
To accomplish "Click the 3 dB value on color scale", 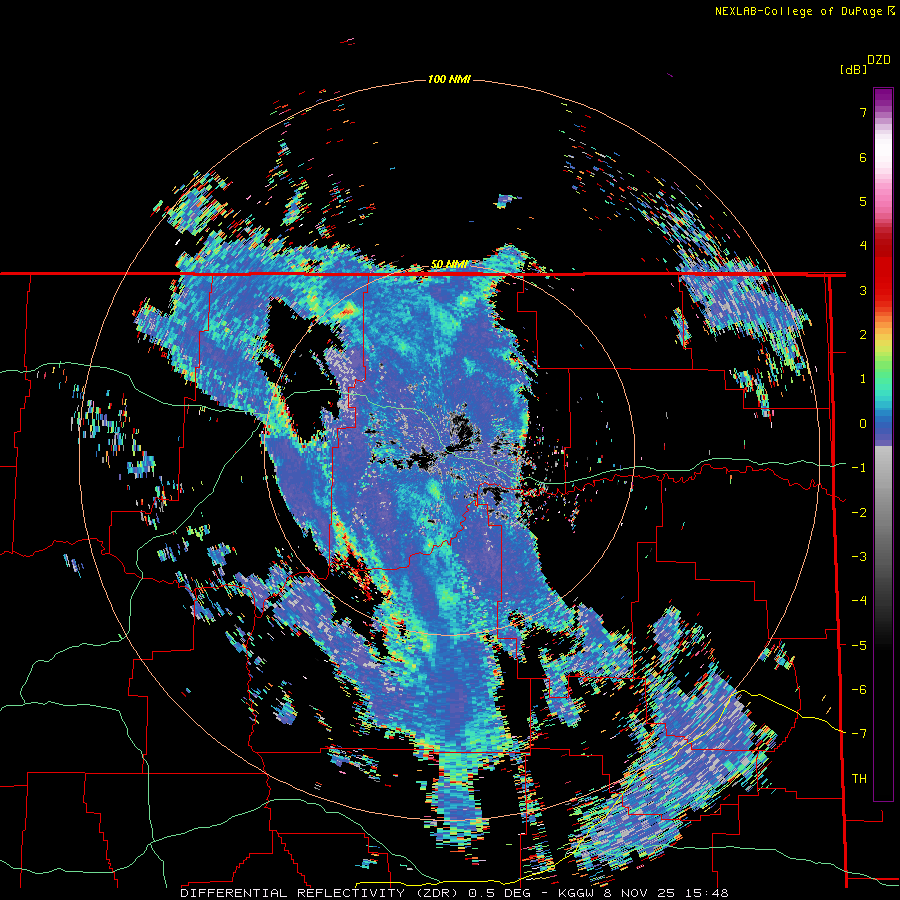I will (863, 290).
